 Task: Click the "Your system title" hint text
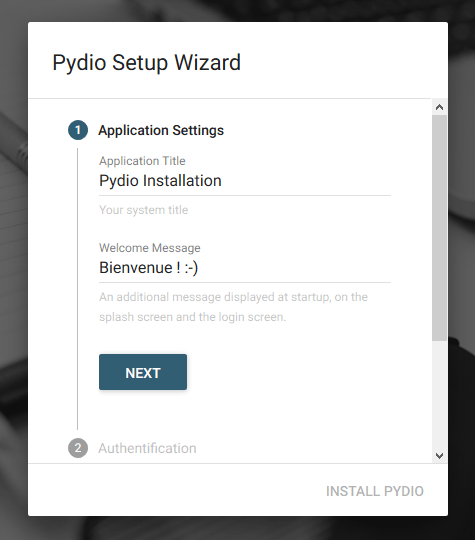coord(144,210)
